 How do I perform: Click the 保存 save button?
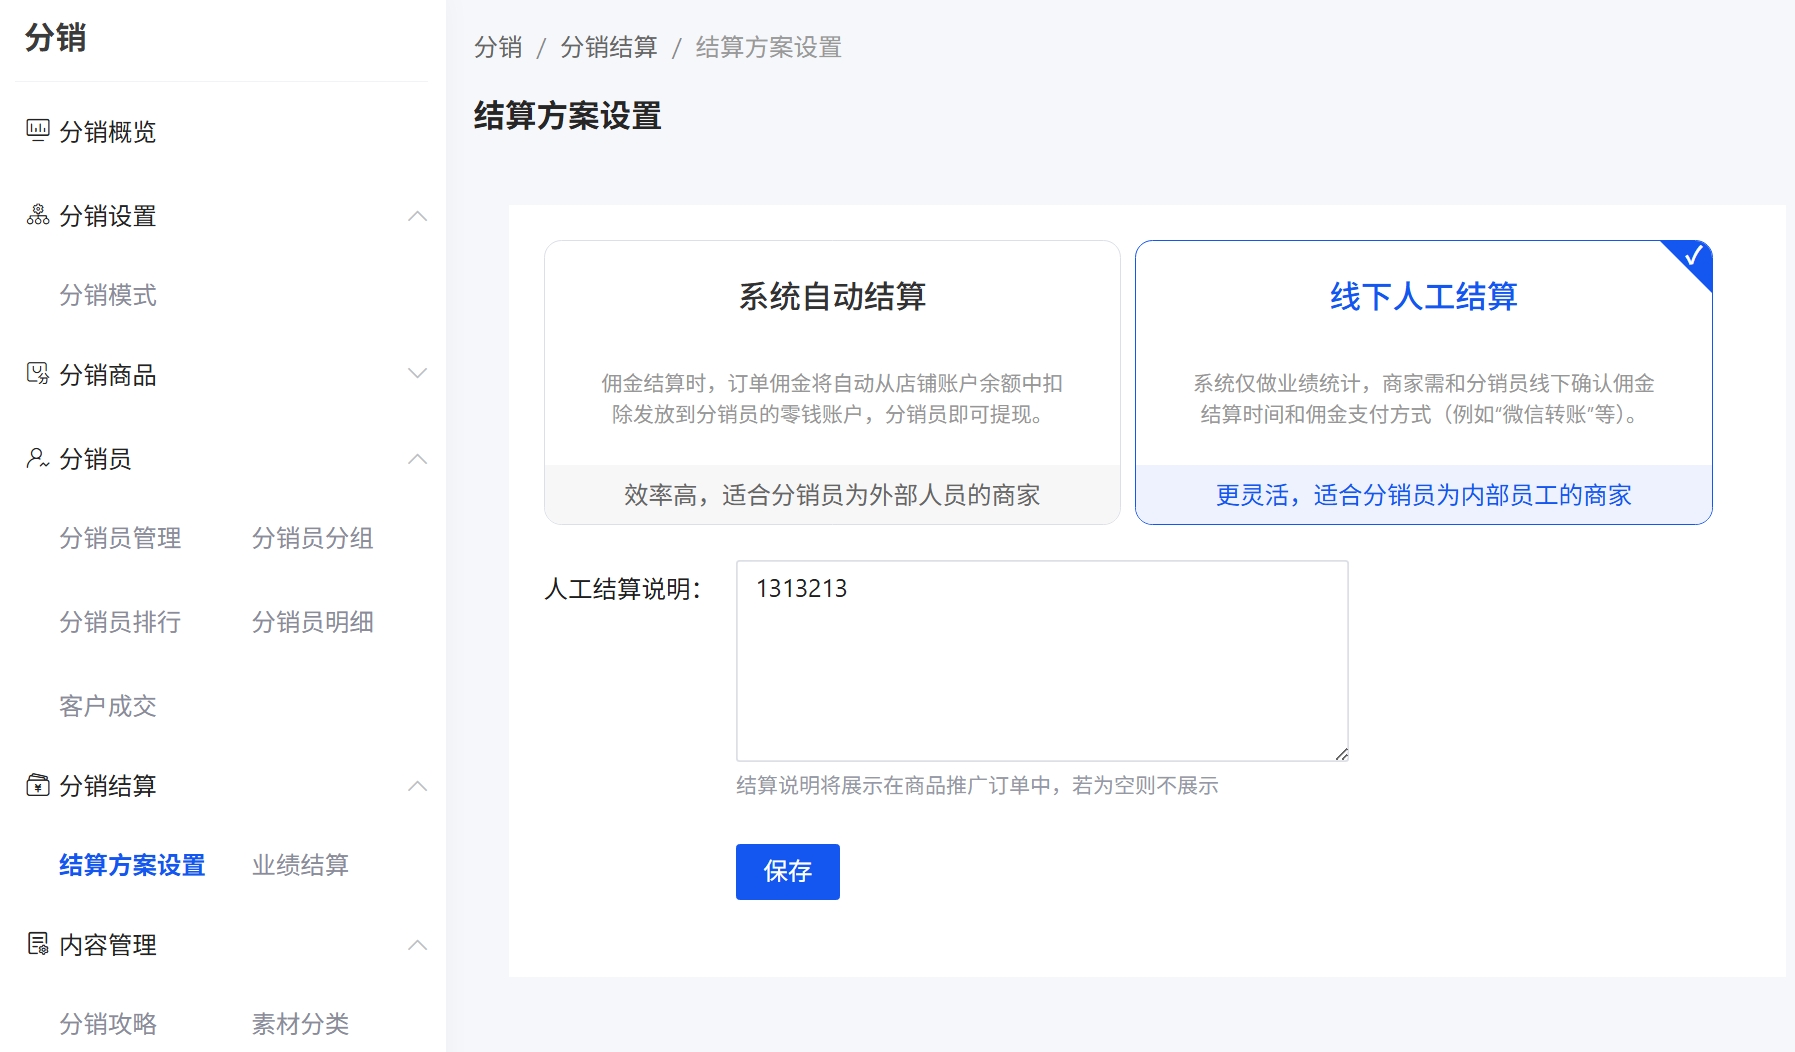(x=787, y=871)
